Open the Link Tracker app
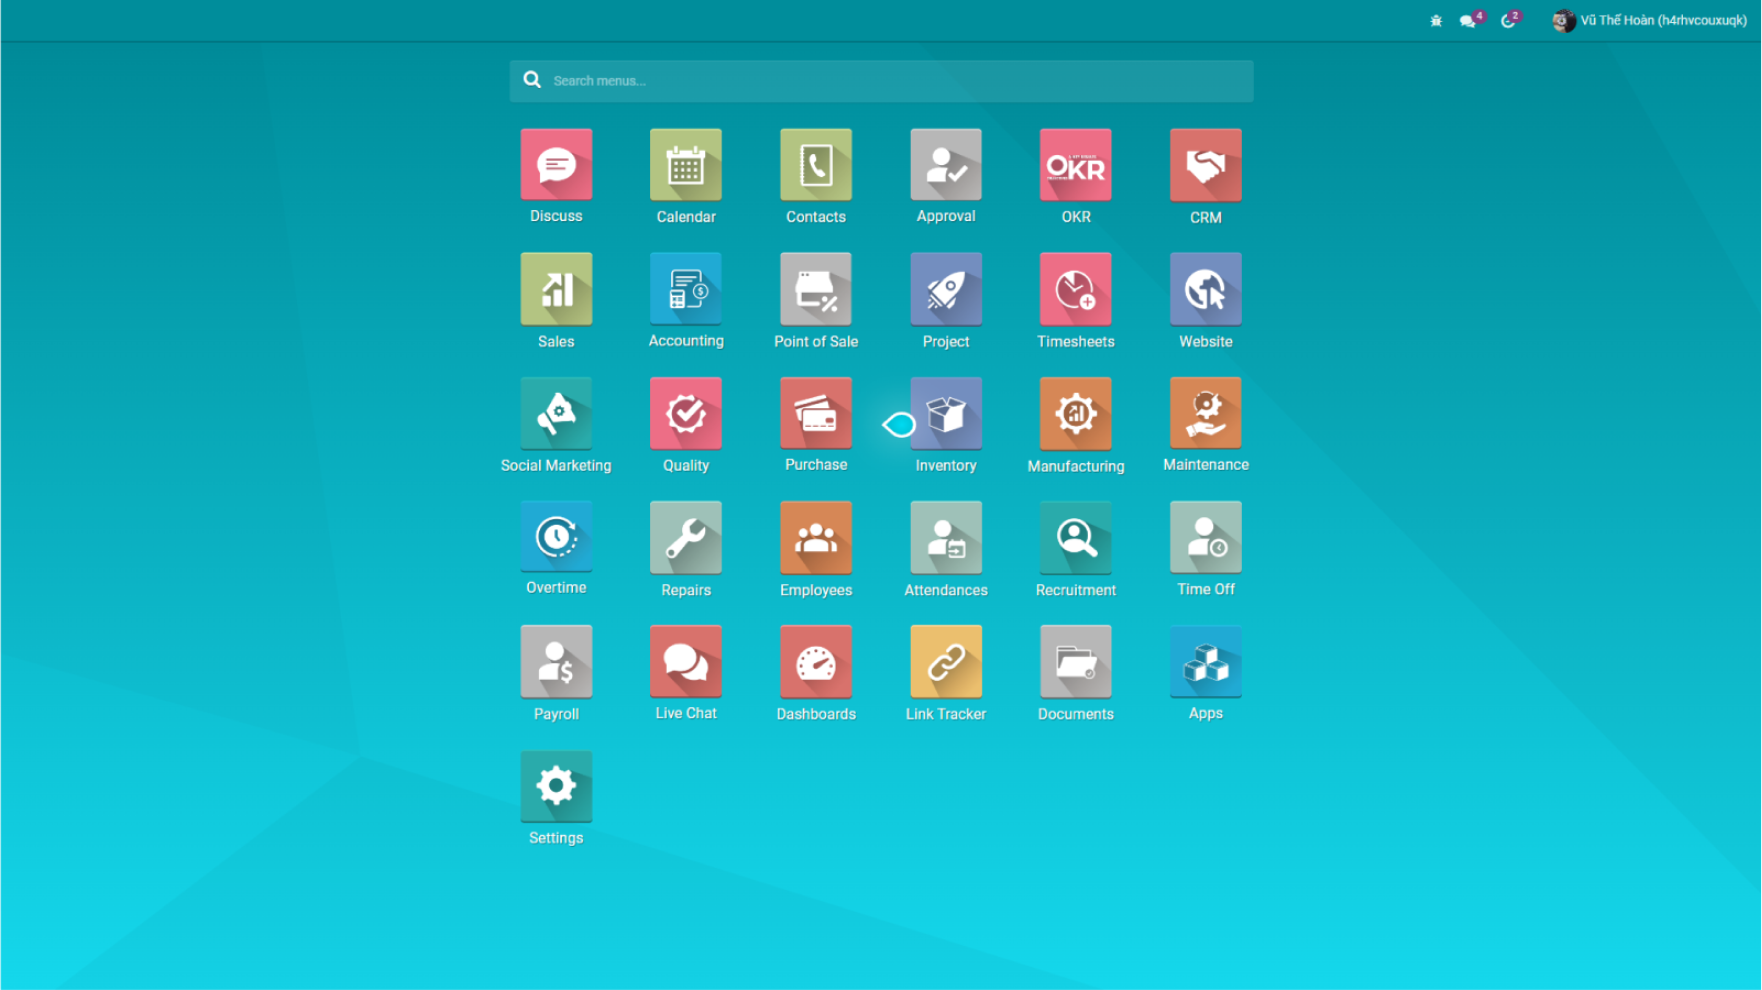 coord(946,661)
